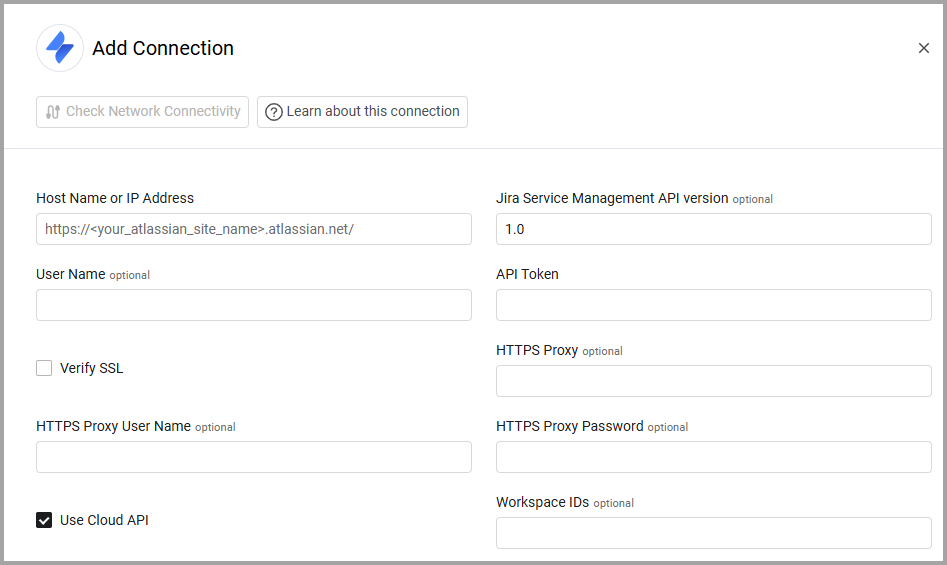947x565 pixels.
Task: Click the question mark help icon
Action: point(274,112)
